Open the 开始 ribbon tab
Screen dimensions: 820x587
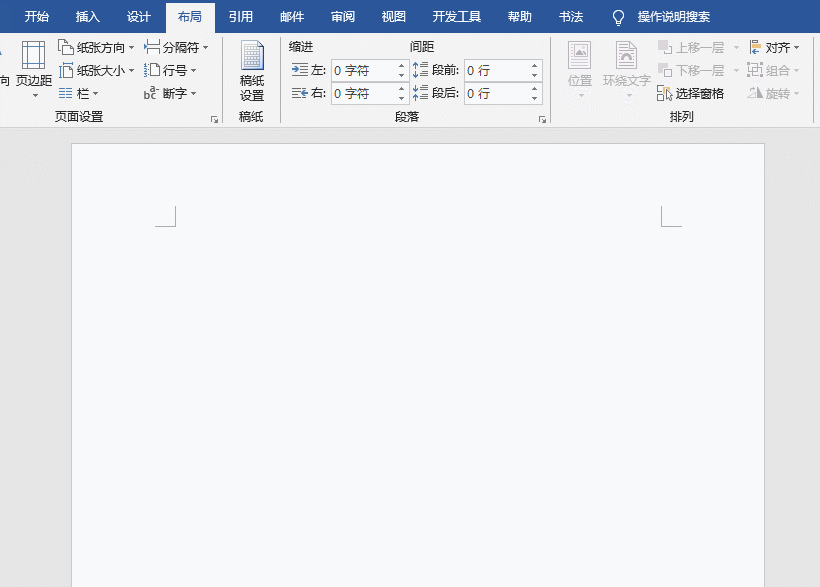coord(37,17)
